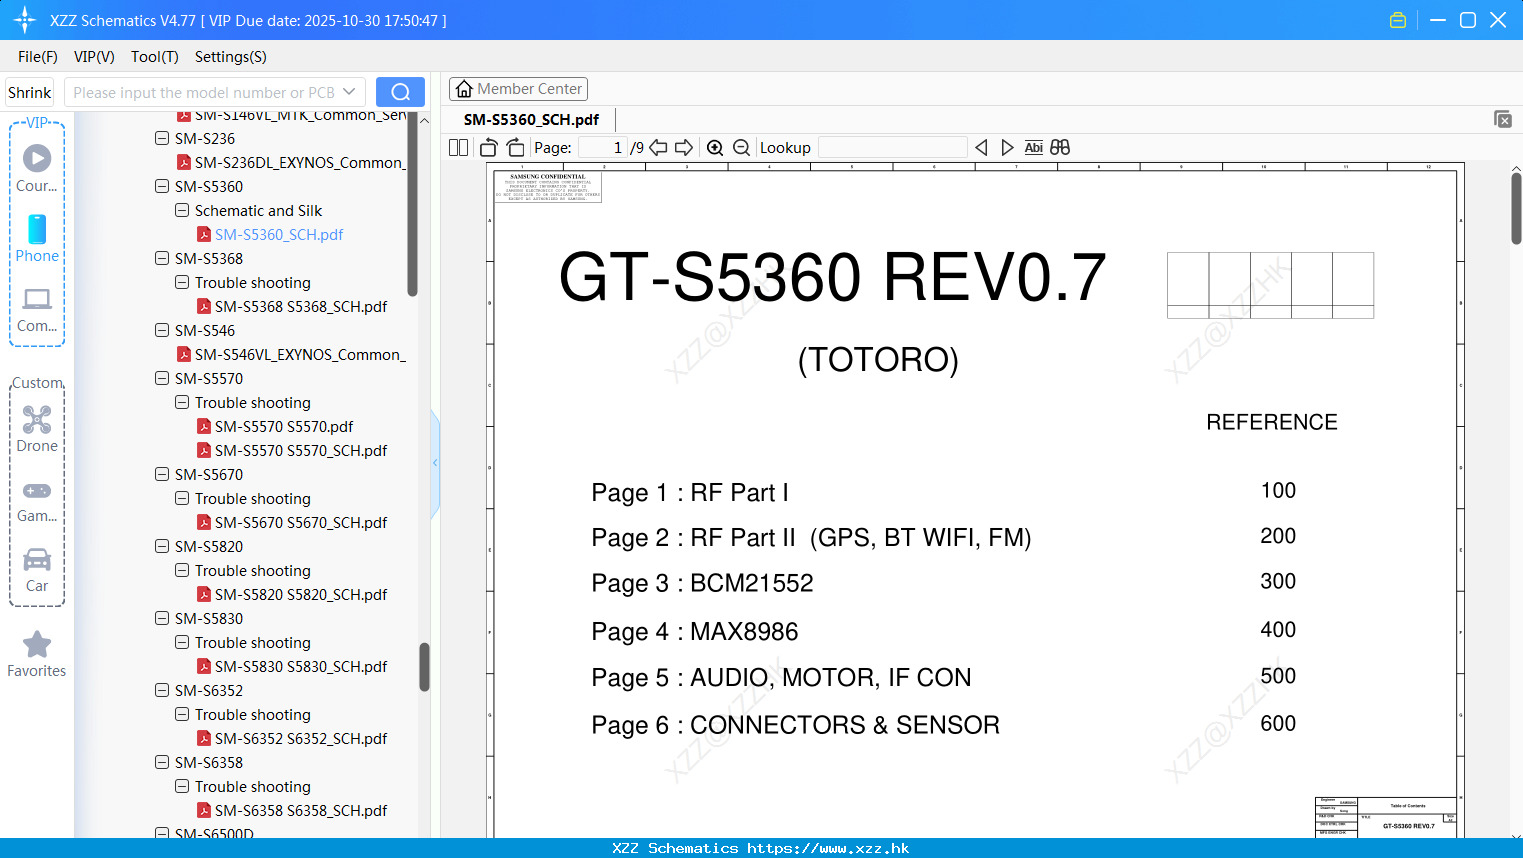Open SM-S5570 S5570_SCH.pdf file
The image size is (1523, 858).
coord(301,450)
